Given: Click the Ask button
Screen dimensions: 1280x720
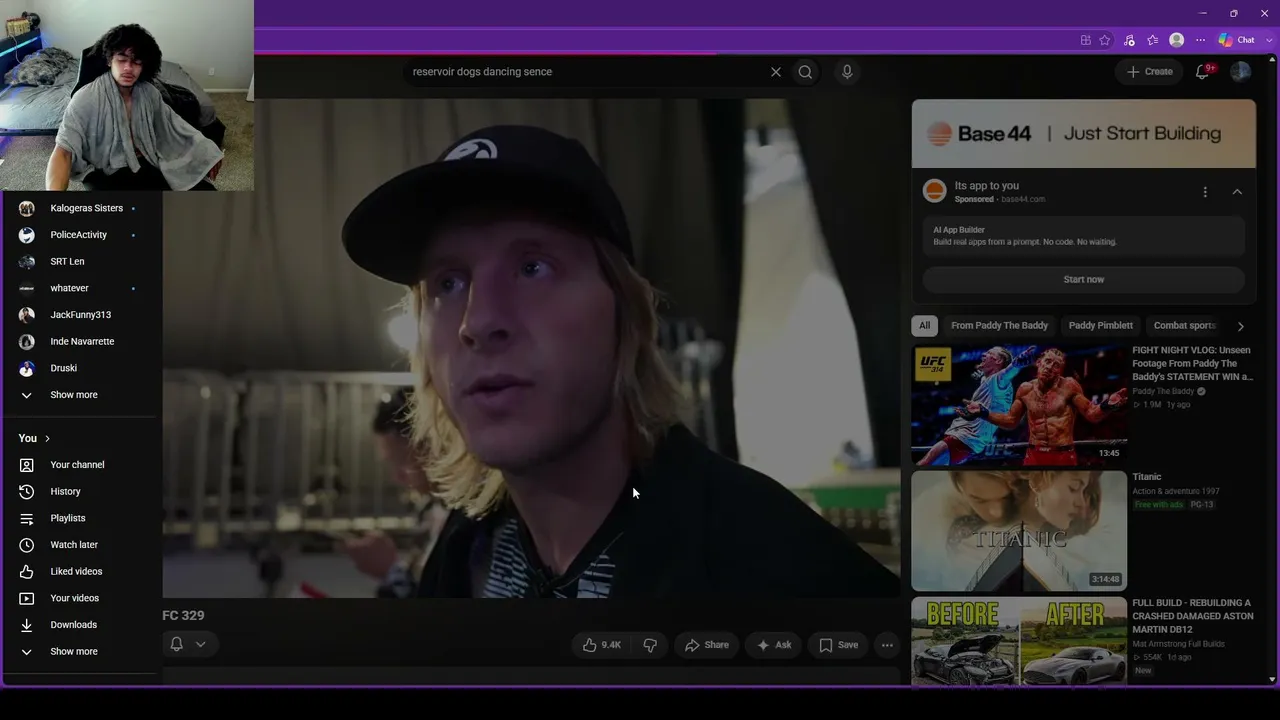Looking at the screenshot, I should click(x=774, y=645).
